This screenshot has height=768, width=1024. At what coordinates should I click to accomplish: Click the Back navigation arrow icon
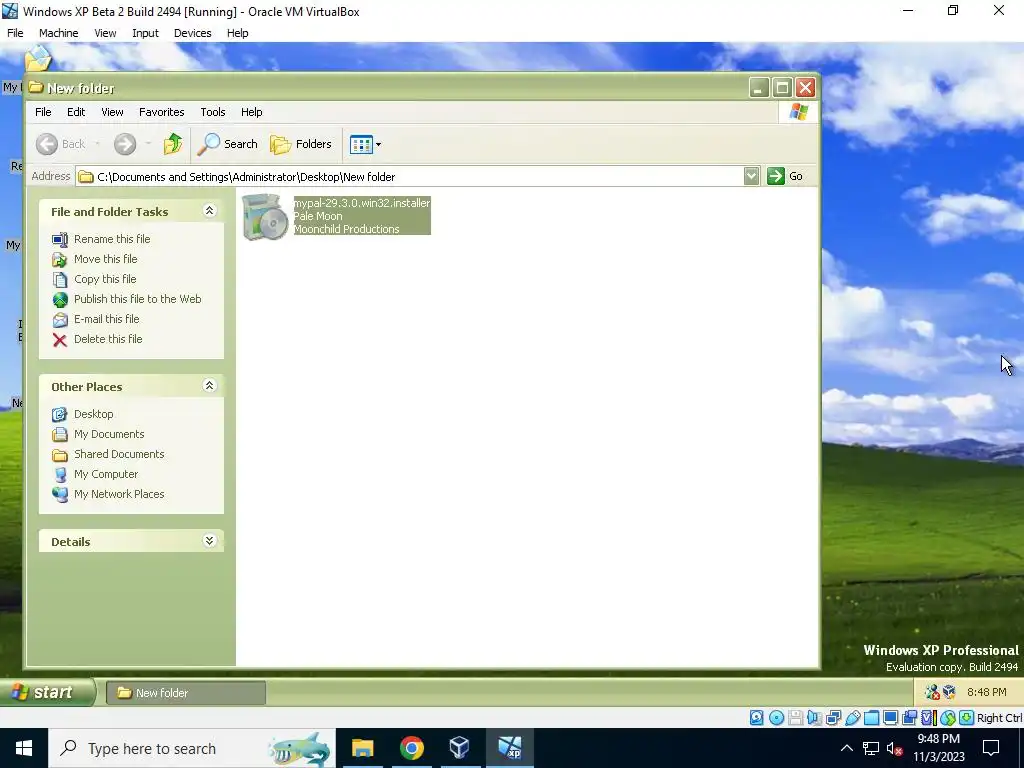click(46, 144)
